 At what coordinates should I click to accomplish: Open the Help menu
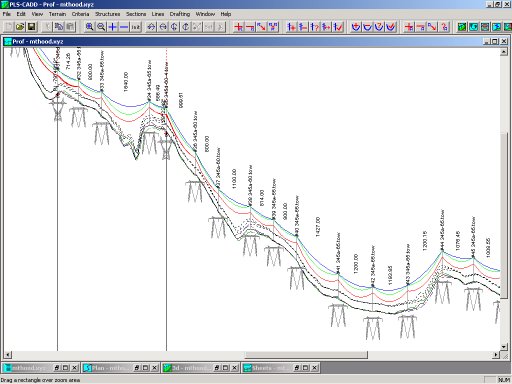pyautogui.click(x=226, y=14)
